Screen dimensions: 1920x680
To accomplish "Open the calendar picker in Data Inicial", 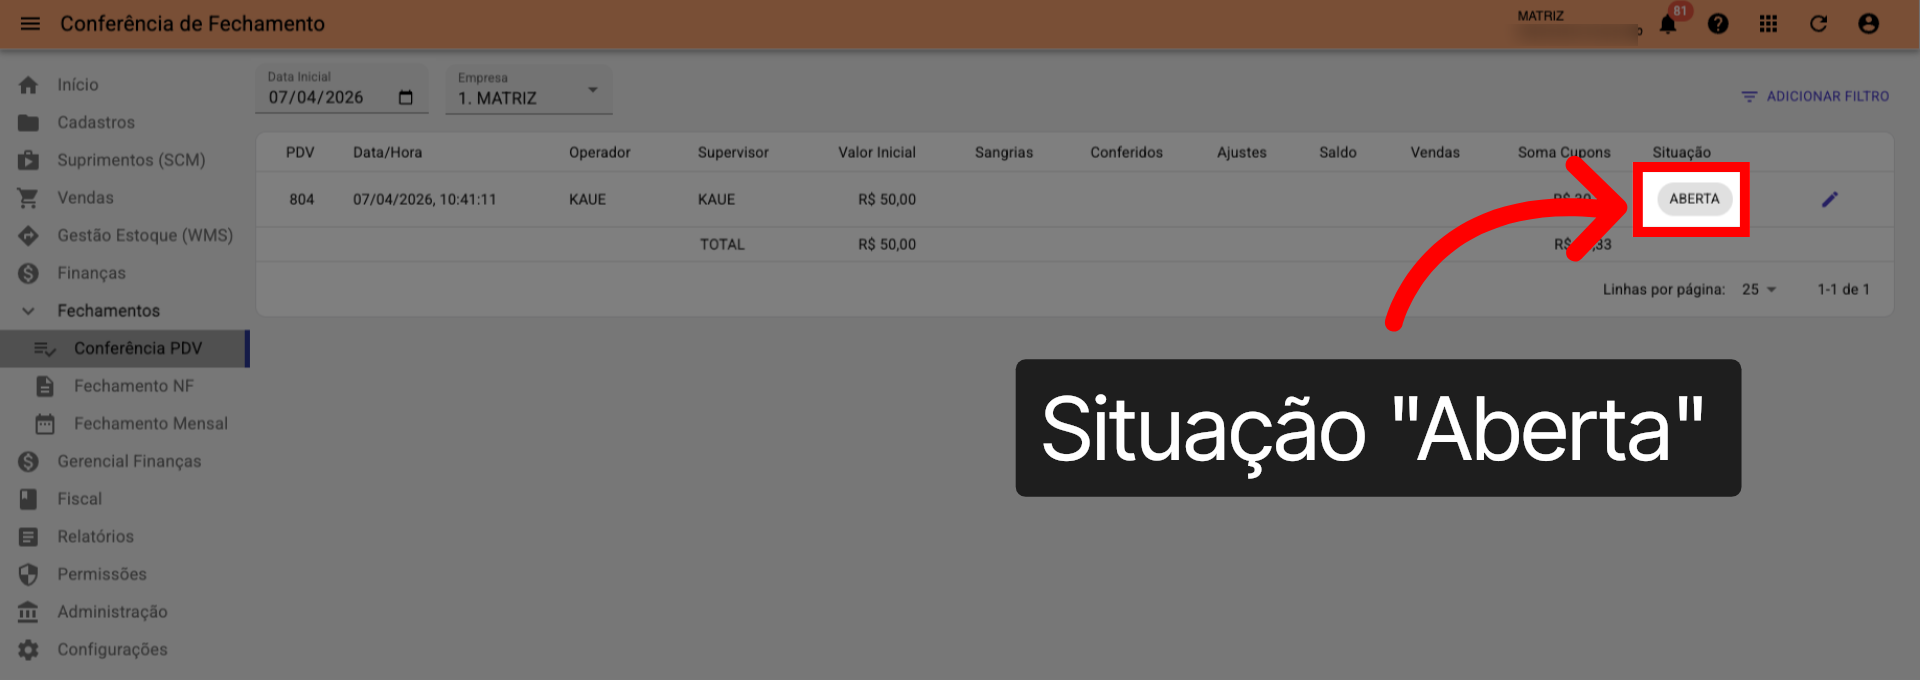I will 406,98.
